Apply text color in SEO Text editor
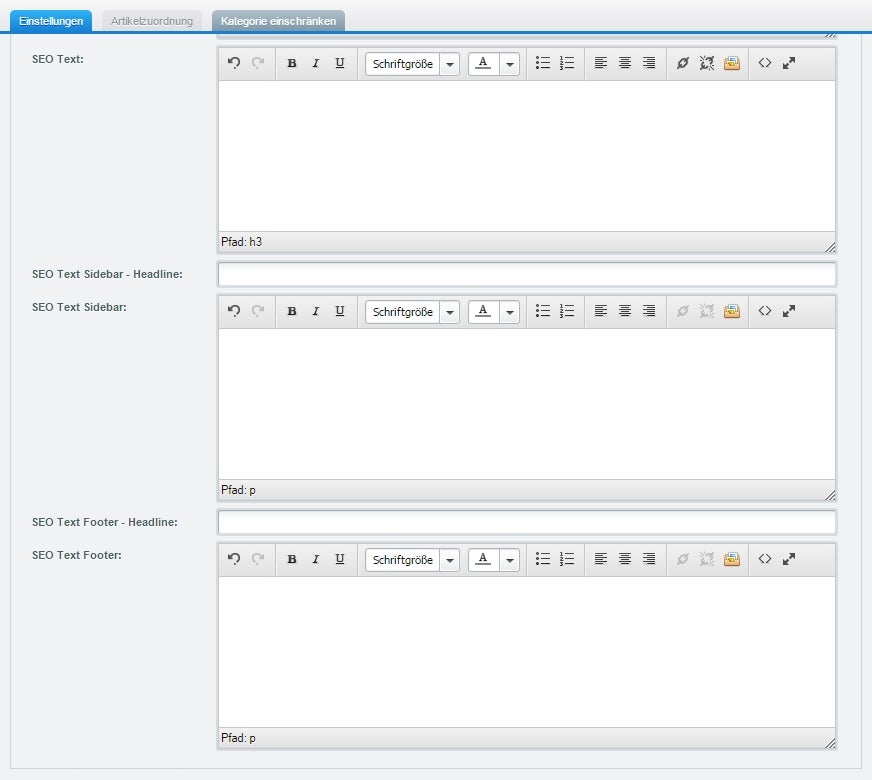This screenshot has height=780, width=872. click(x=483, y=63)
